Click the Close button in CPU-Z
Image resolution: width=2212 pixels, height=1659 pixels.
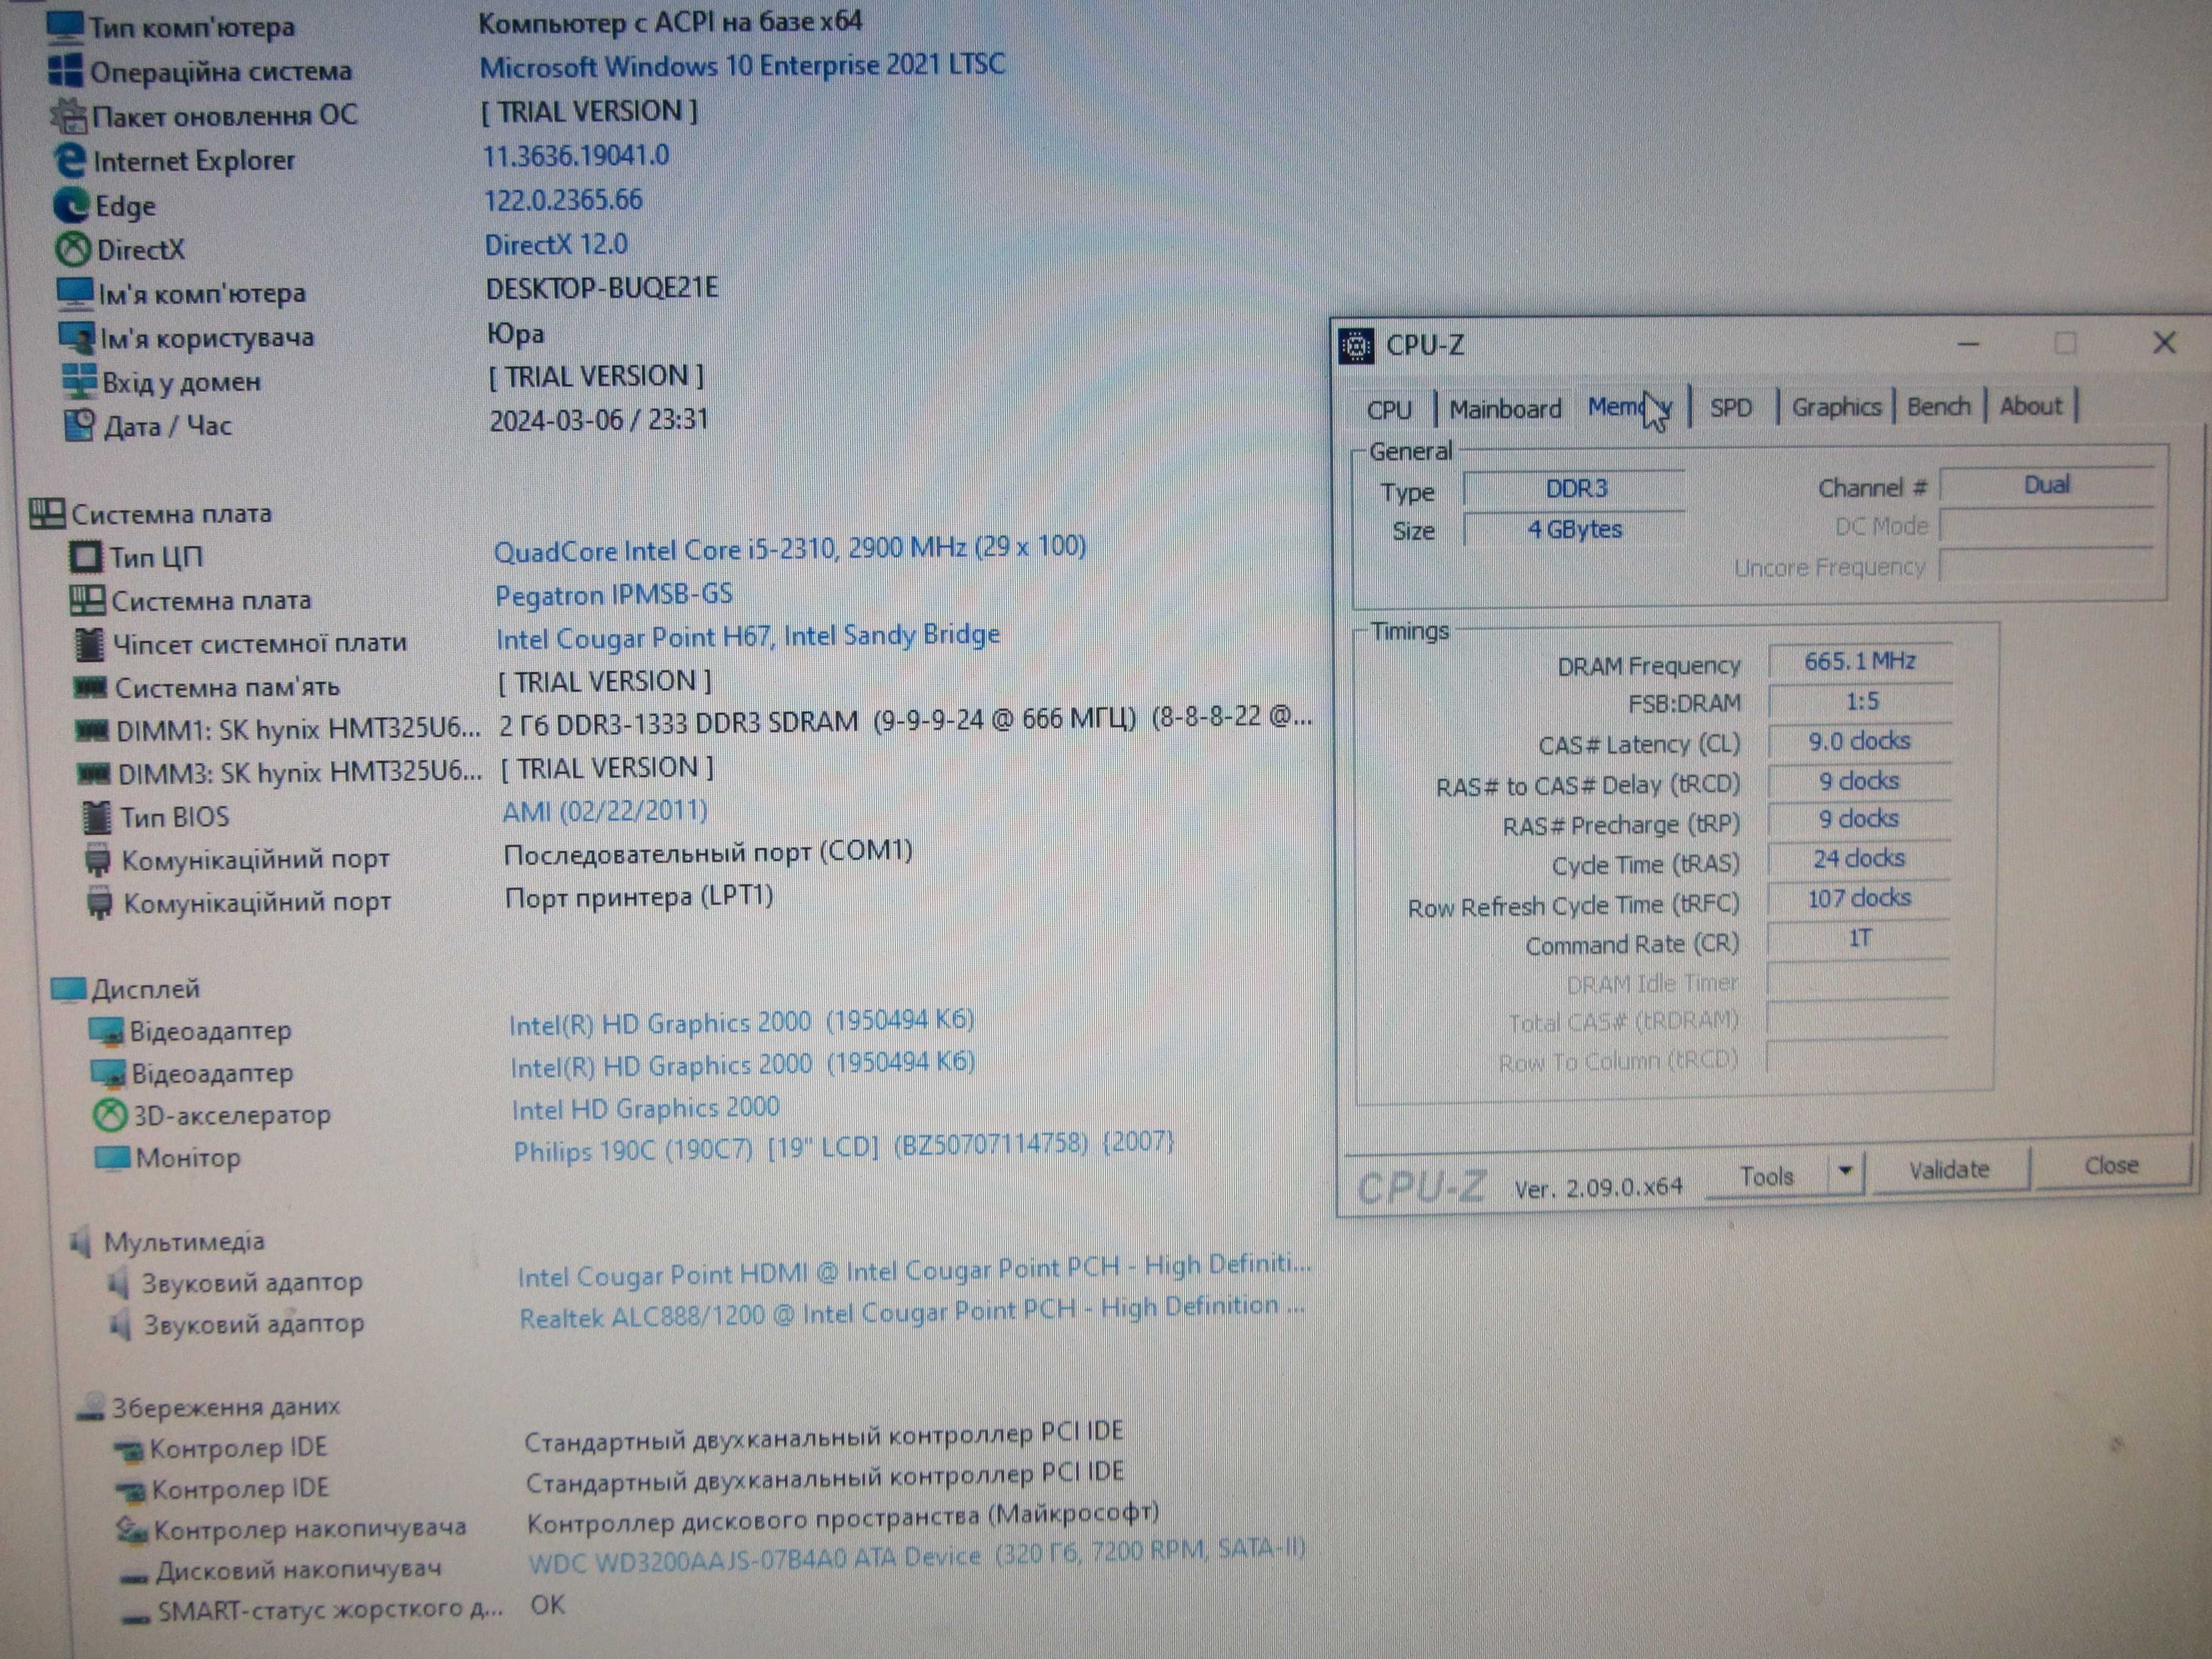[x=2112, y=1165]
